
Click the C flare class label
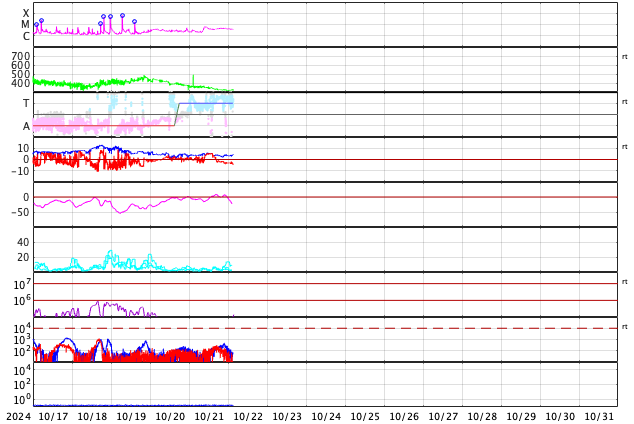pyautogui.click(x=26, y=36)
